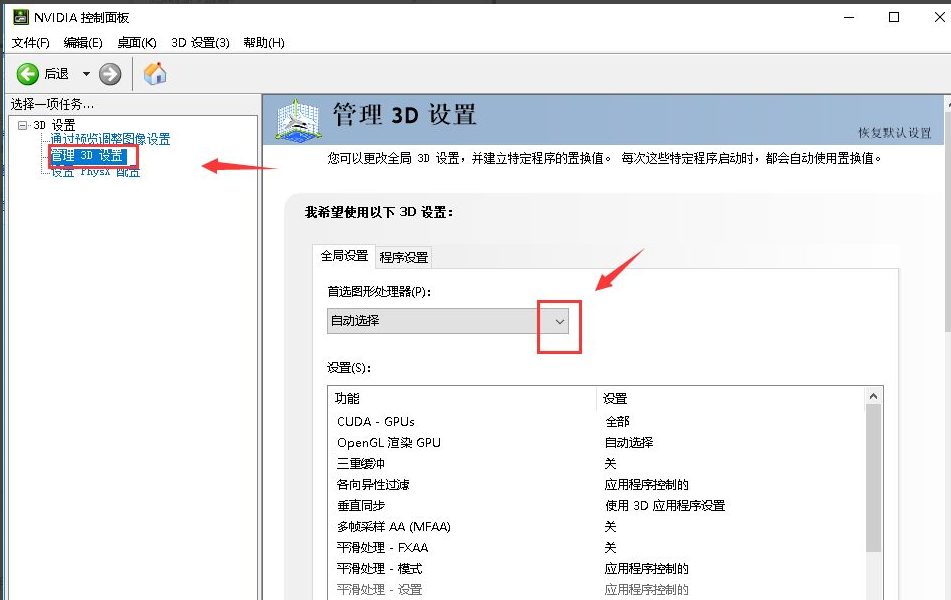Click 恢复默认设置 link
The image size is (951, 600).
pyautogui.click(x=894, y=133)
